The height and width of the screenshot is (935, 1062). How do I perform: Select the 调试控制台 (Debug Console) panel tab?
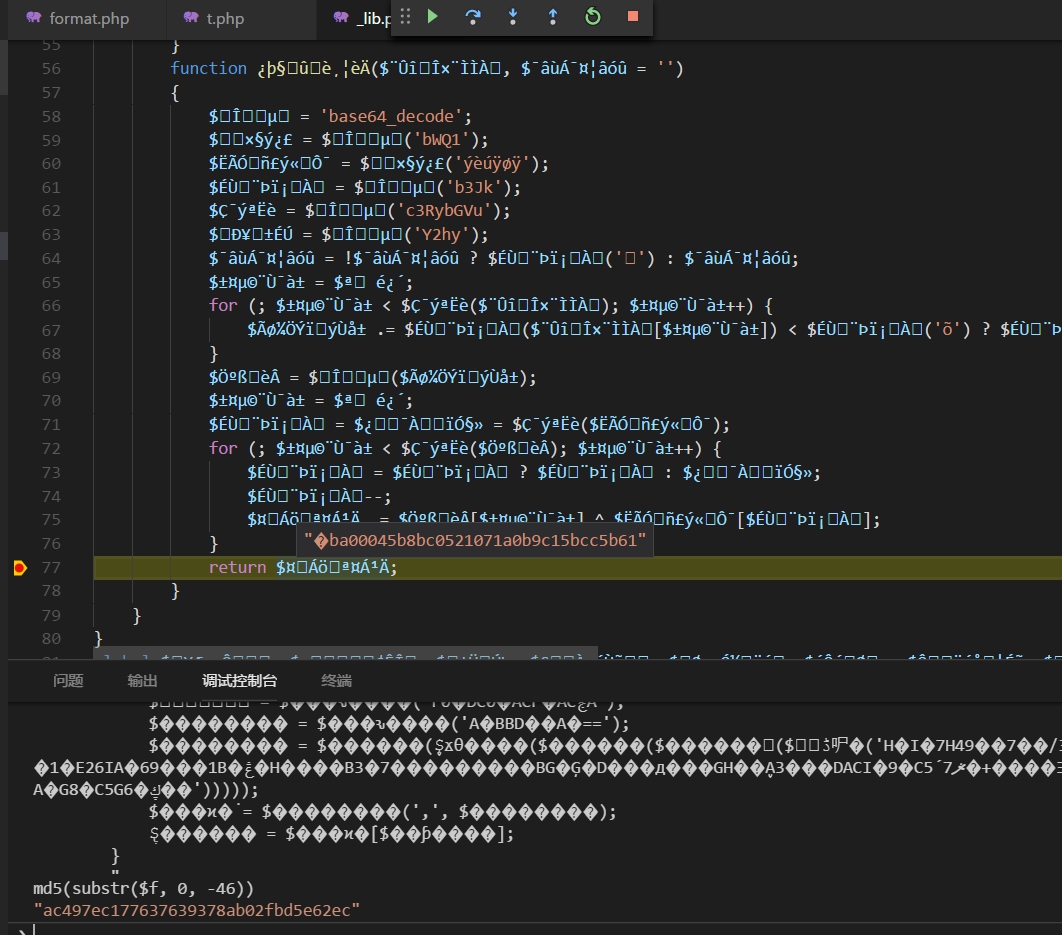coord(239,680)
